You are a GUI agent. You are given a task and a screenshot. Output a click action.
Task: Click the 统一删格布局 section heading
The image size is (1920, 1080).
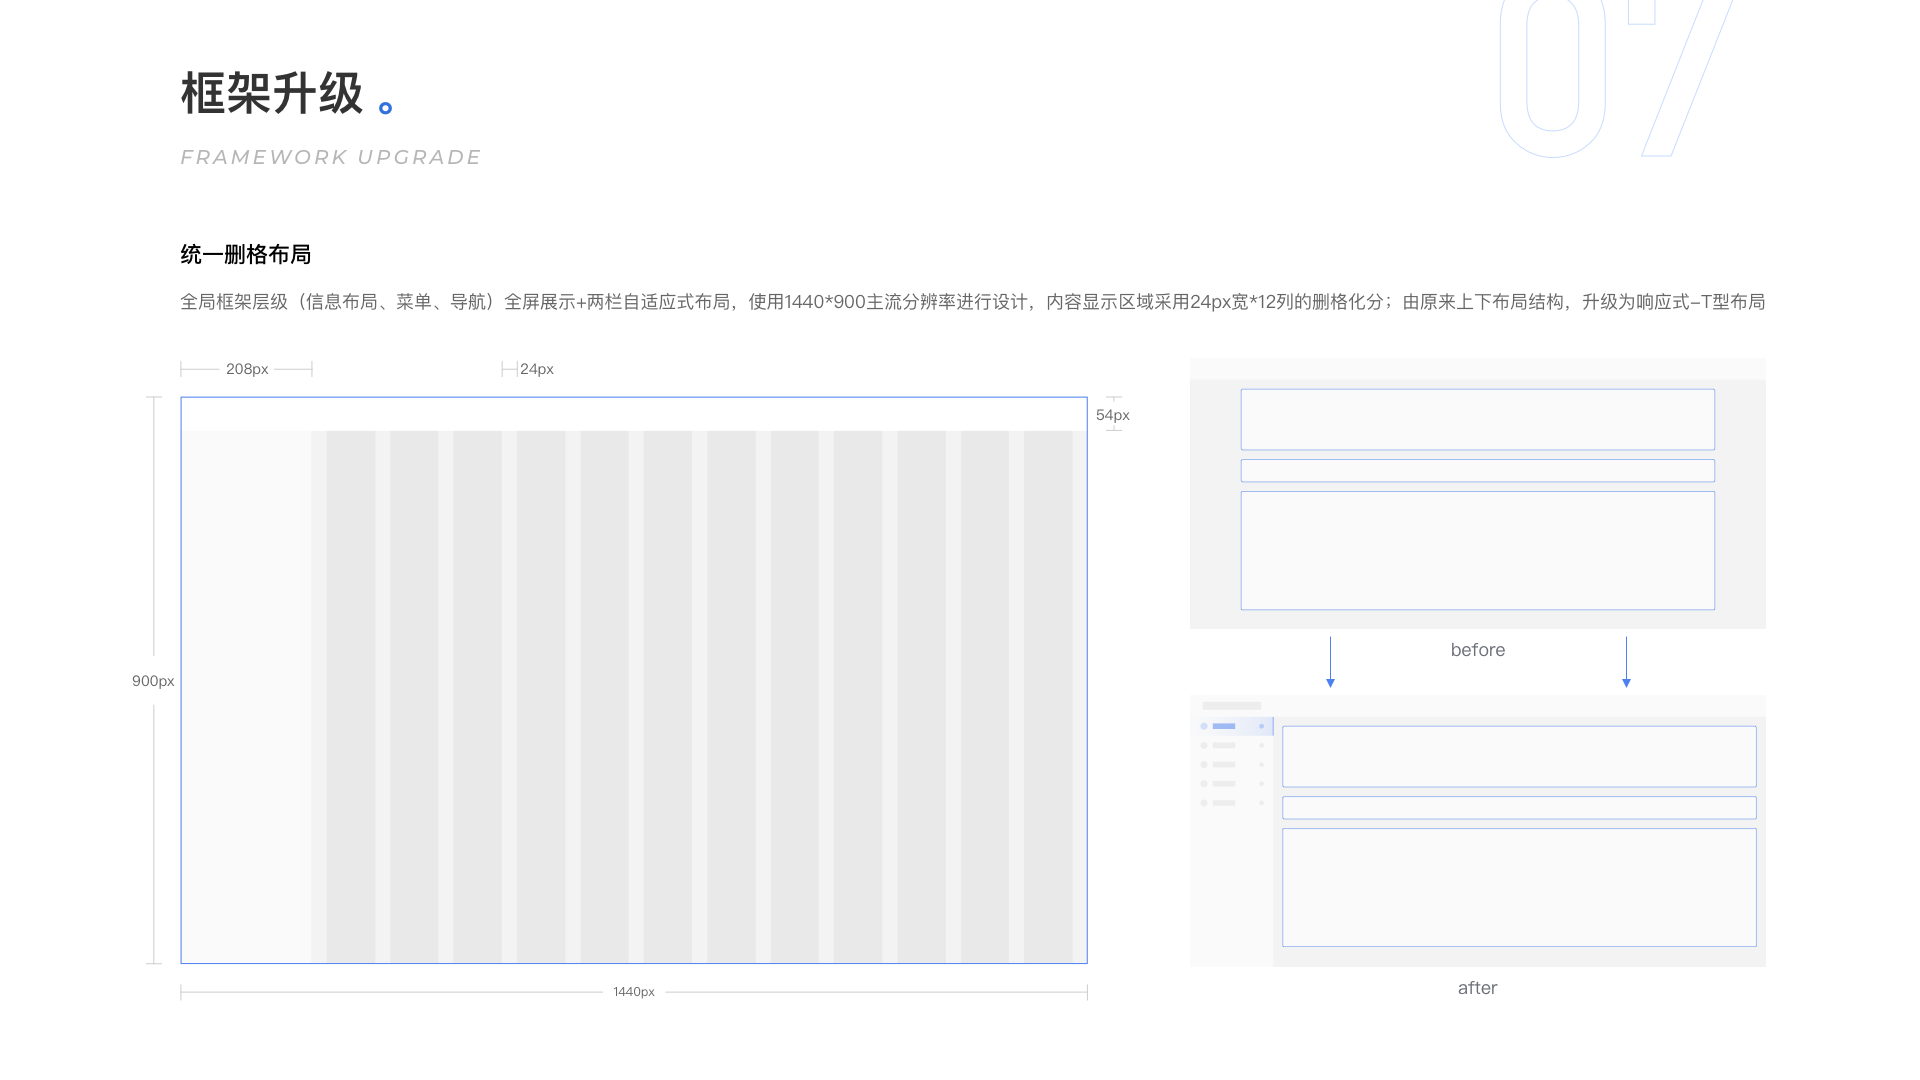coord(246,255)
